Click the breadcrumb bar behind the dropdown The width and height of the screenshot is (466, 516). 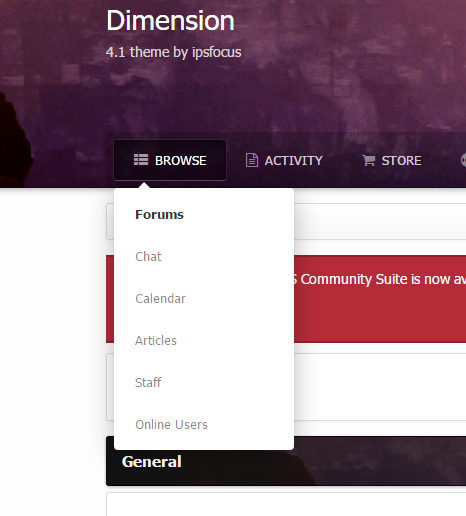tap(380, 221)
